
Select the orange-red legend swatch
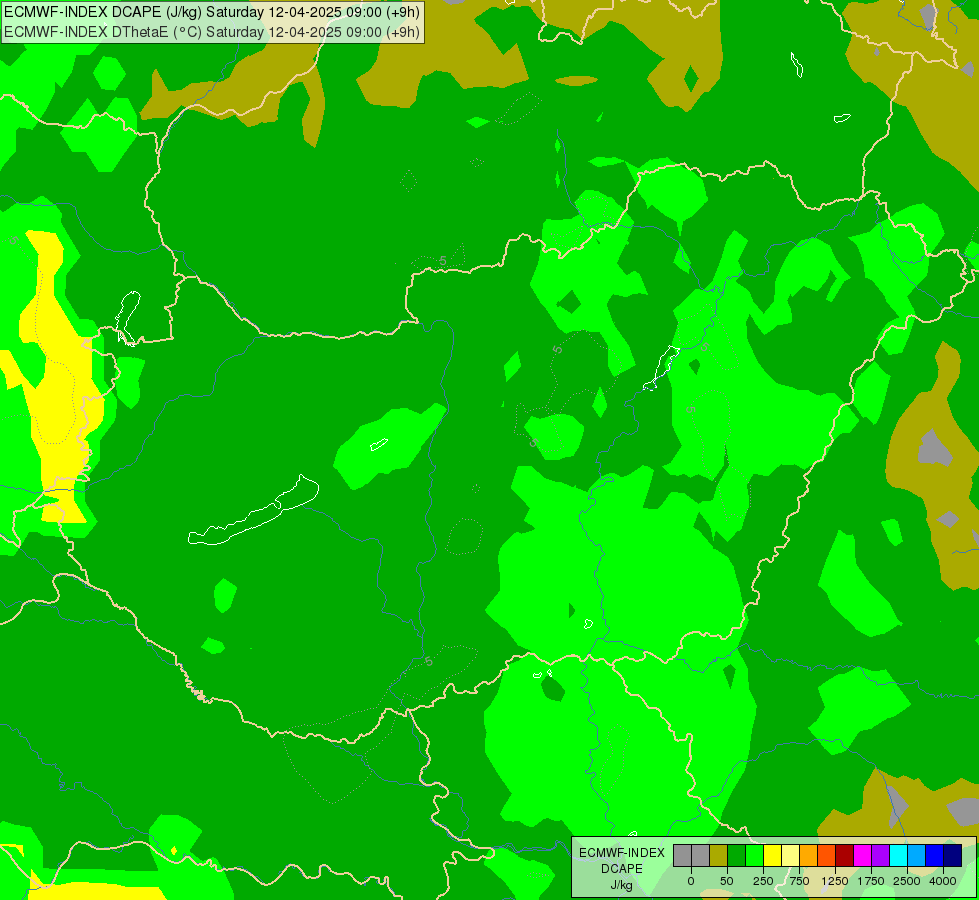[827, 855]
